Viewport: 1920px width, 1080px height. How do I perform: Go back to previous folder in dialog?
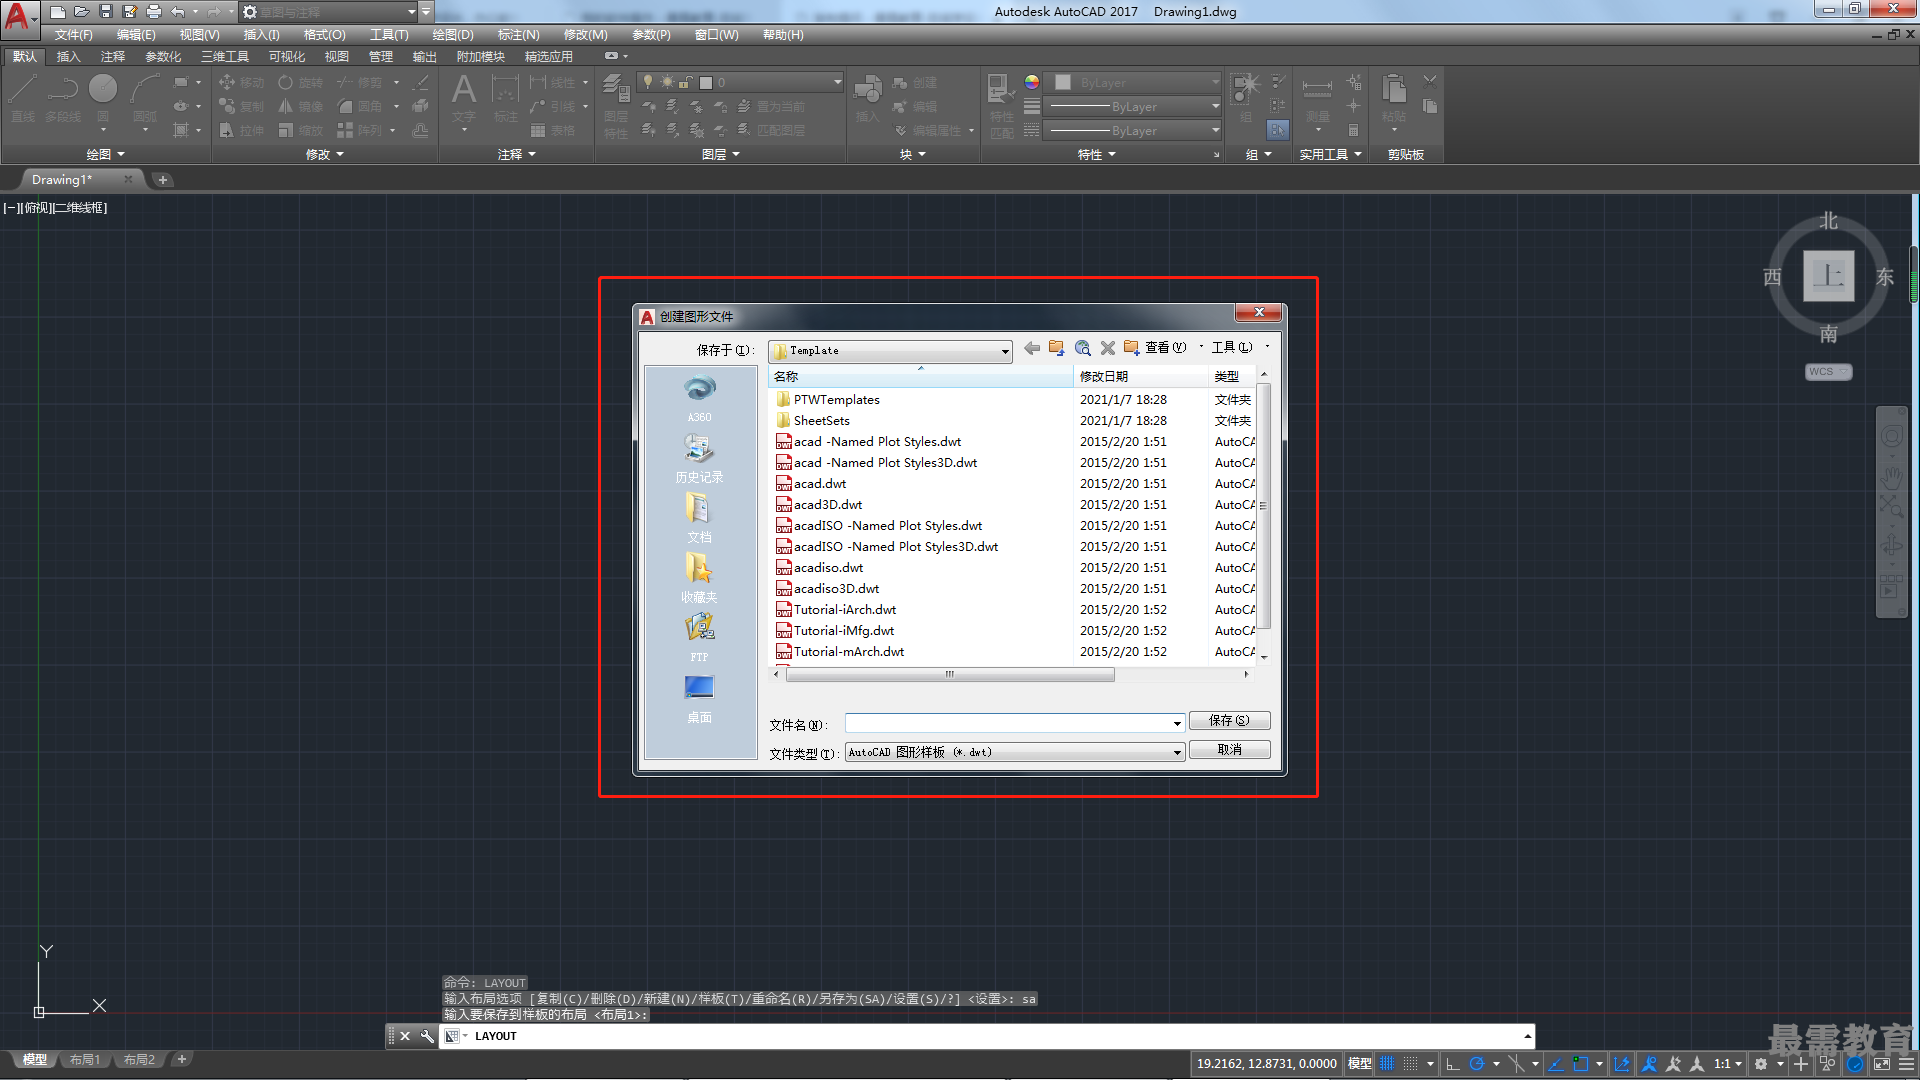pos(1032,348)
